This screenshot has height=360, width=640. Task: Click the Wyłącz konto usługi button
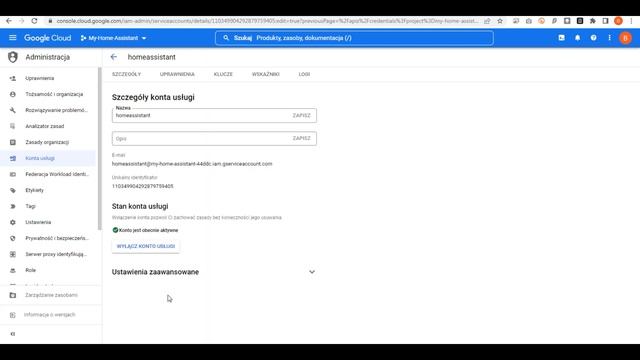pyautogui.click(x=146, y=246)
